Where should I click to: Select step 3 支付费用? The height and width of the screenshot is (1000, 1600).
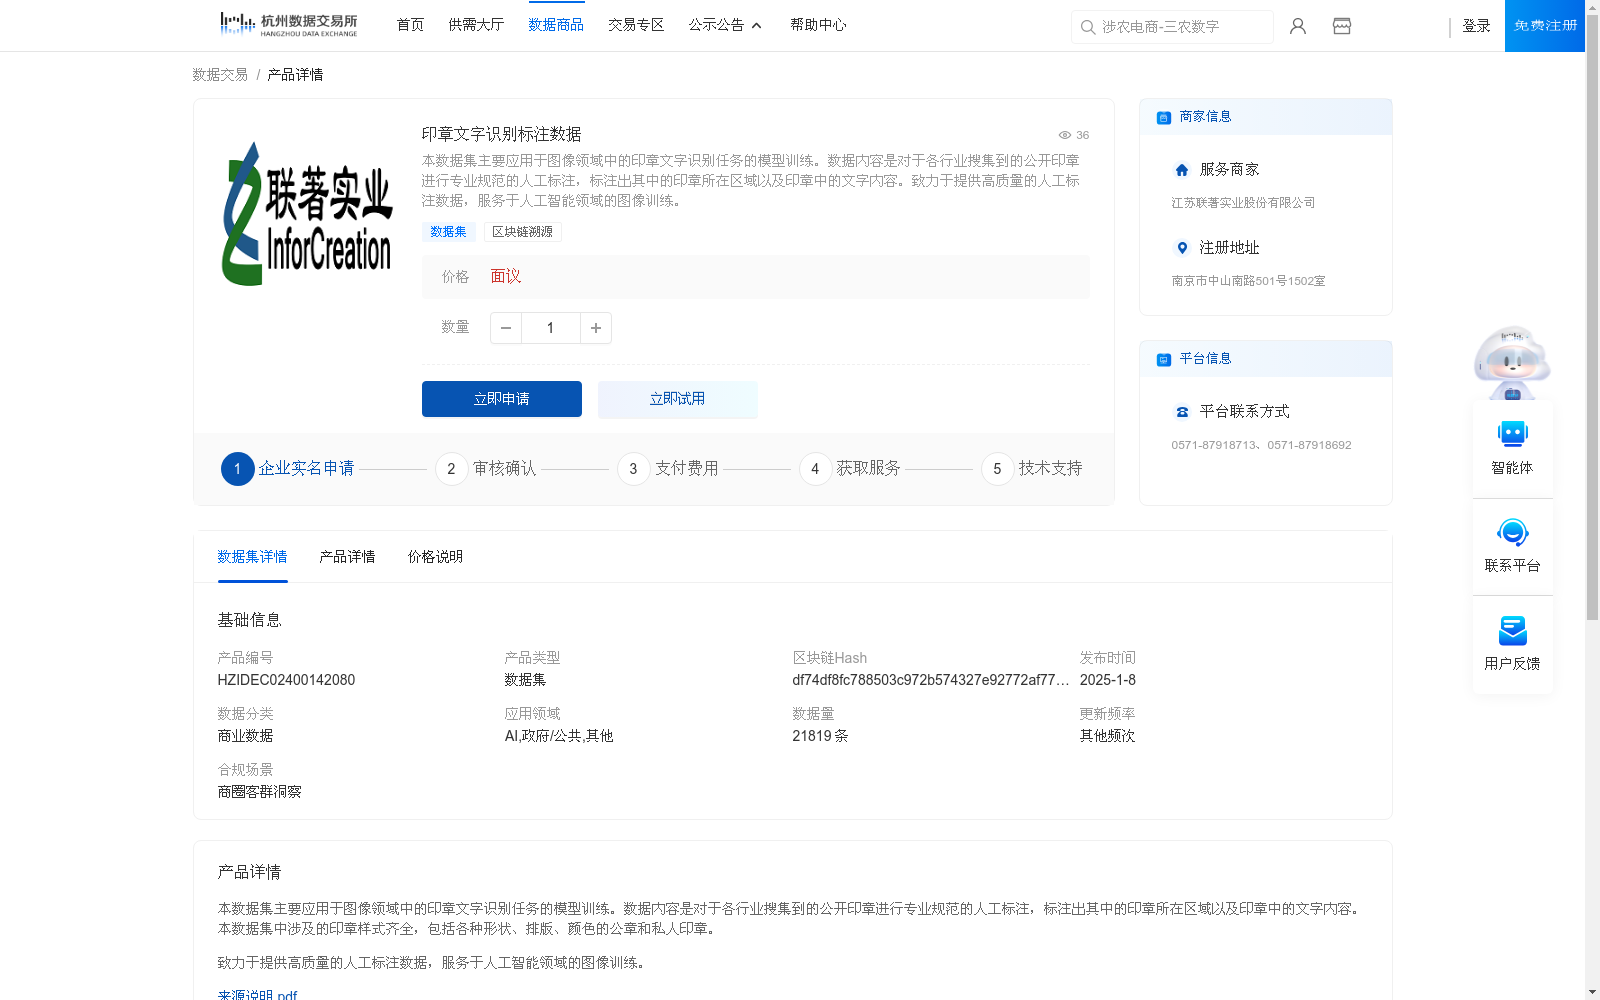(x=668, y=469)
